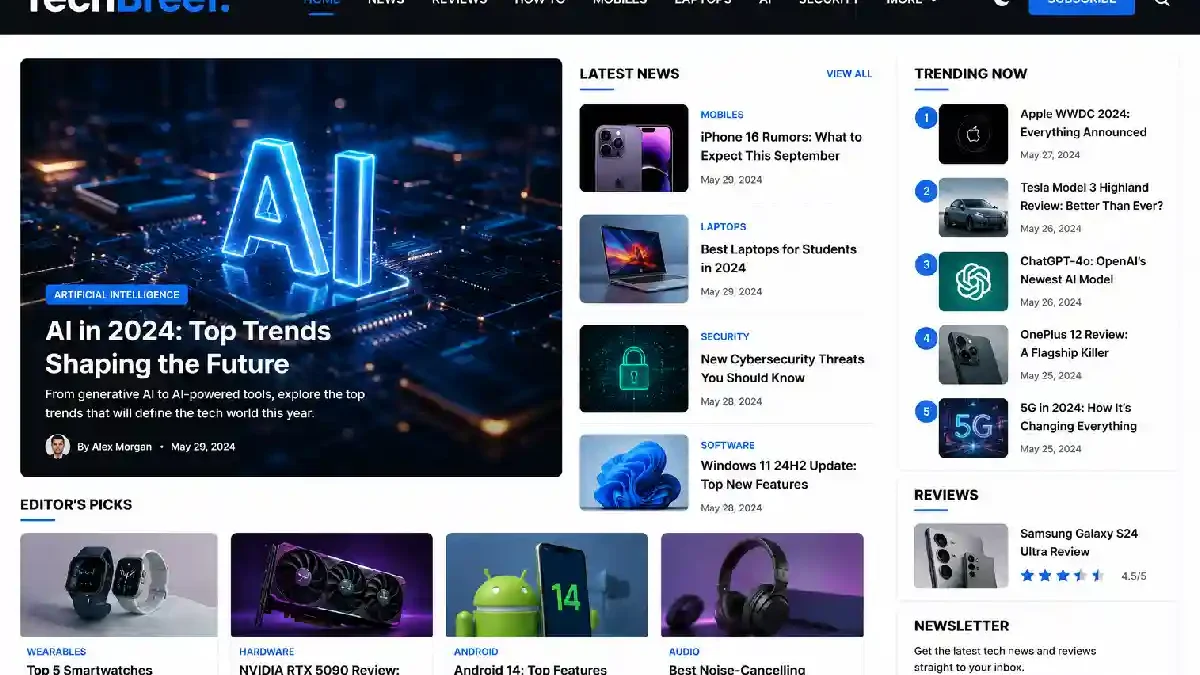Open the Laptops navigation item
This screenshot has width=1200, height=675.
click(x=703, y=2)
